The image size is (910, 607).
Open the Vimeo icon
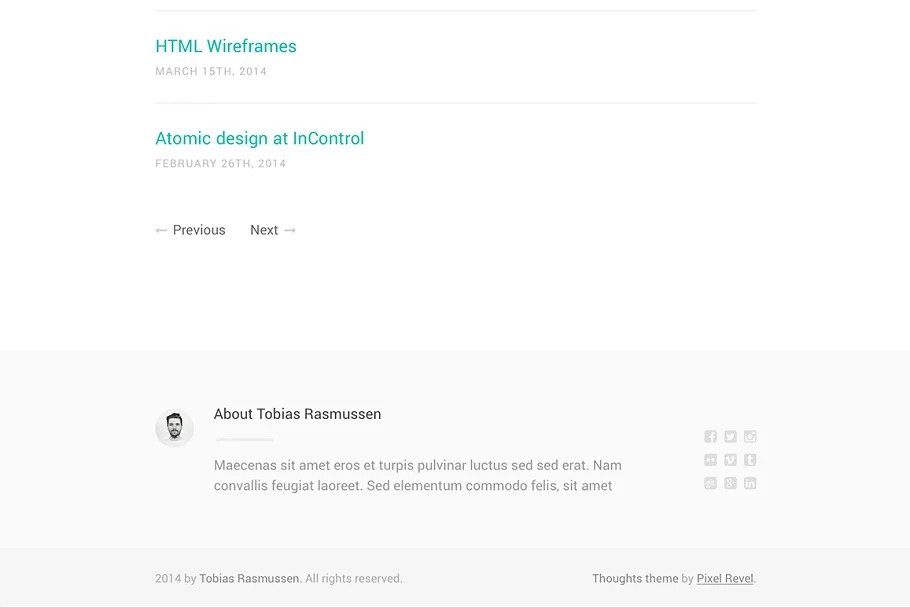pos(730,460)
